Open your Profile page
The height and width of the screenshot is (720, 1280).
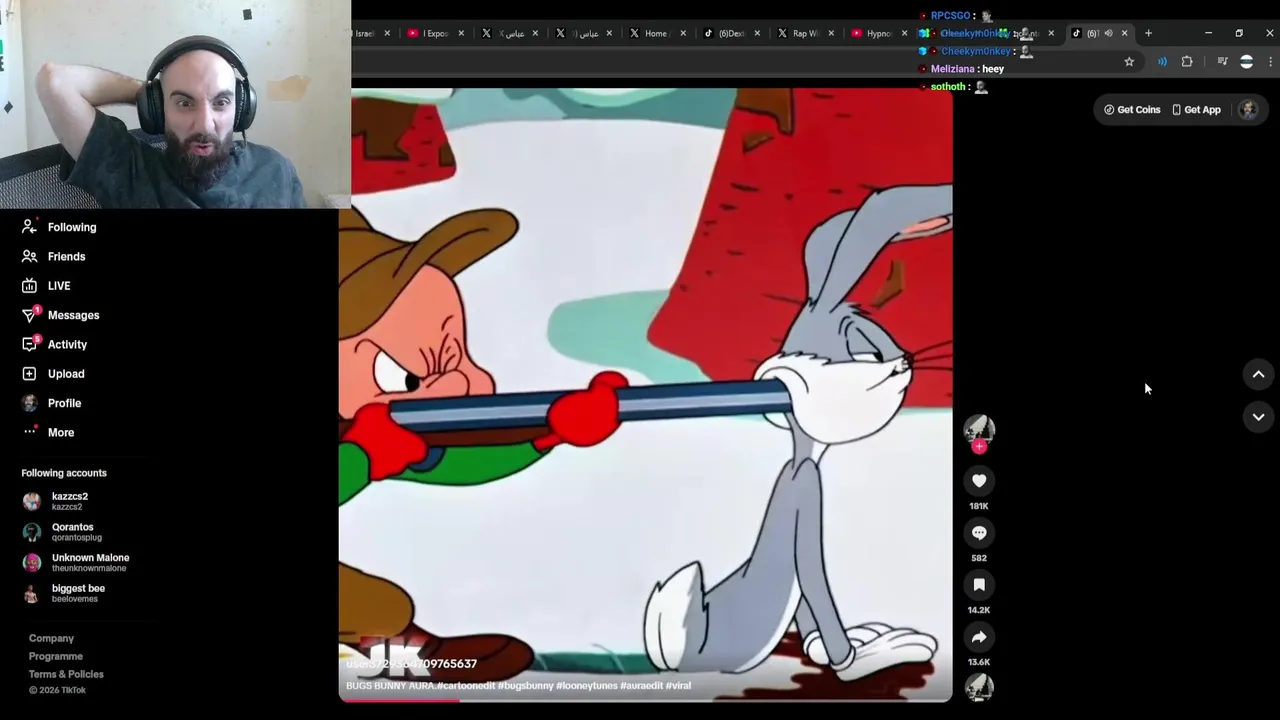coord(52,403)
